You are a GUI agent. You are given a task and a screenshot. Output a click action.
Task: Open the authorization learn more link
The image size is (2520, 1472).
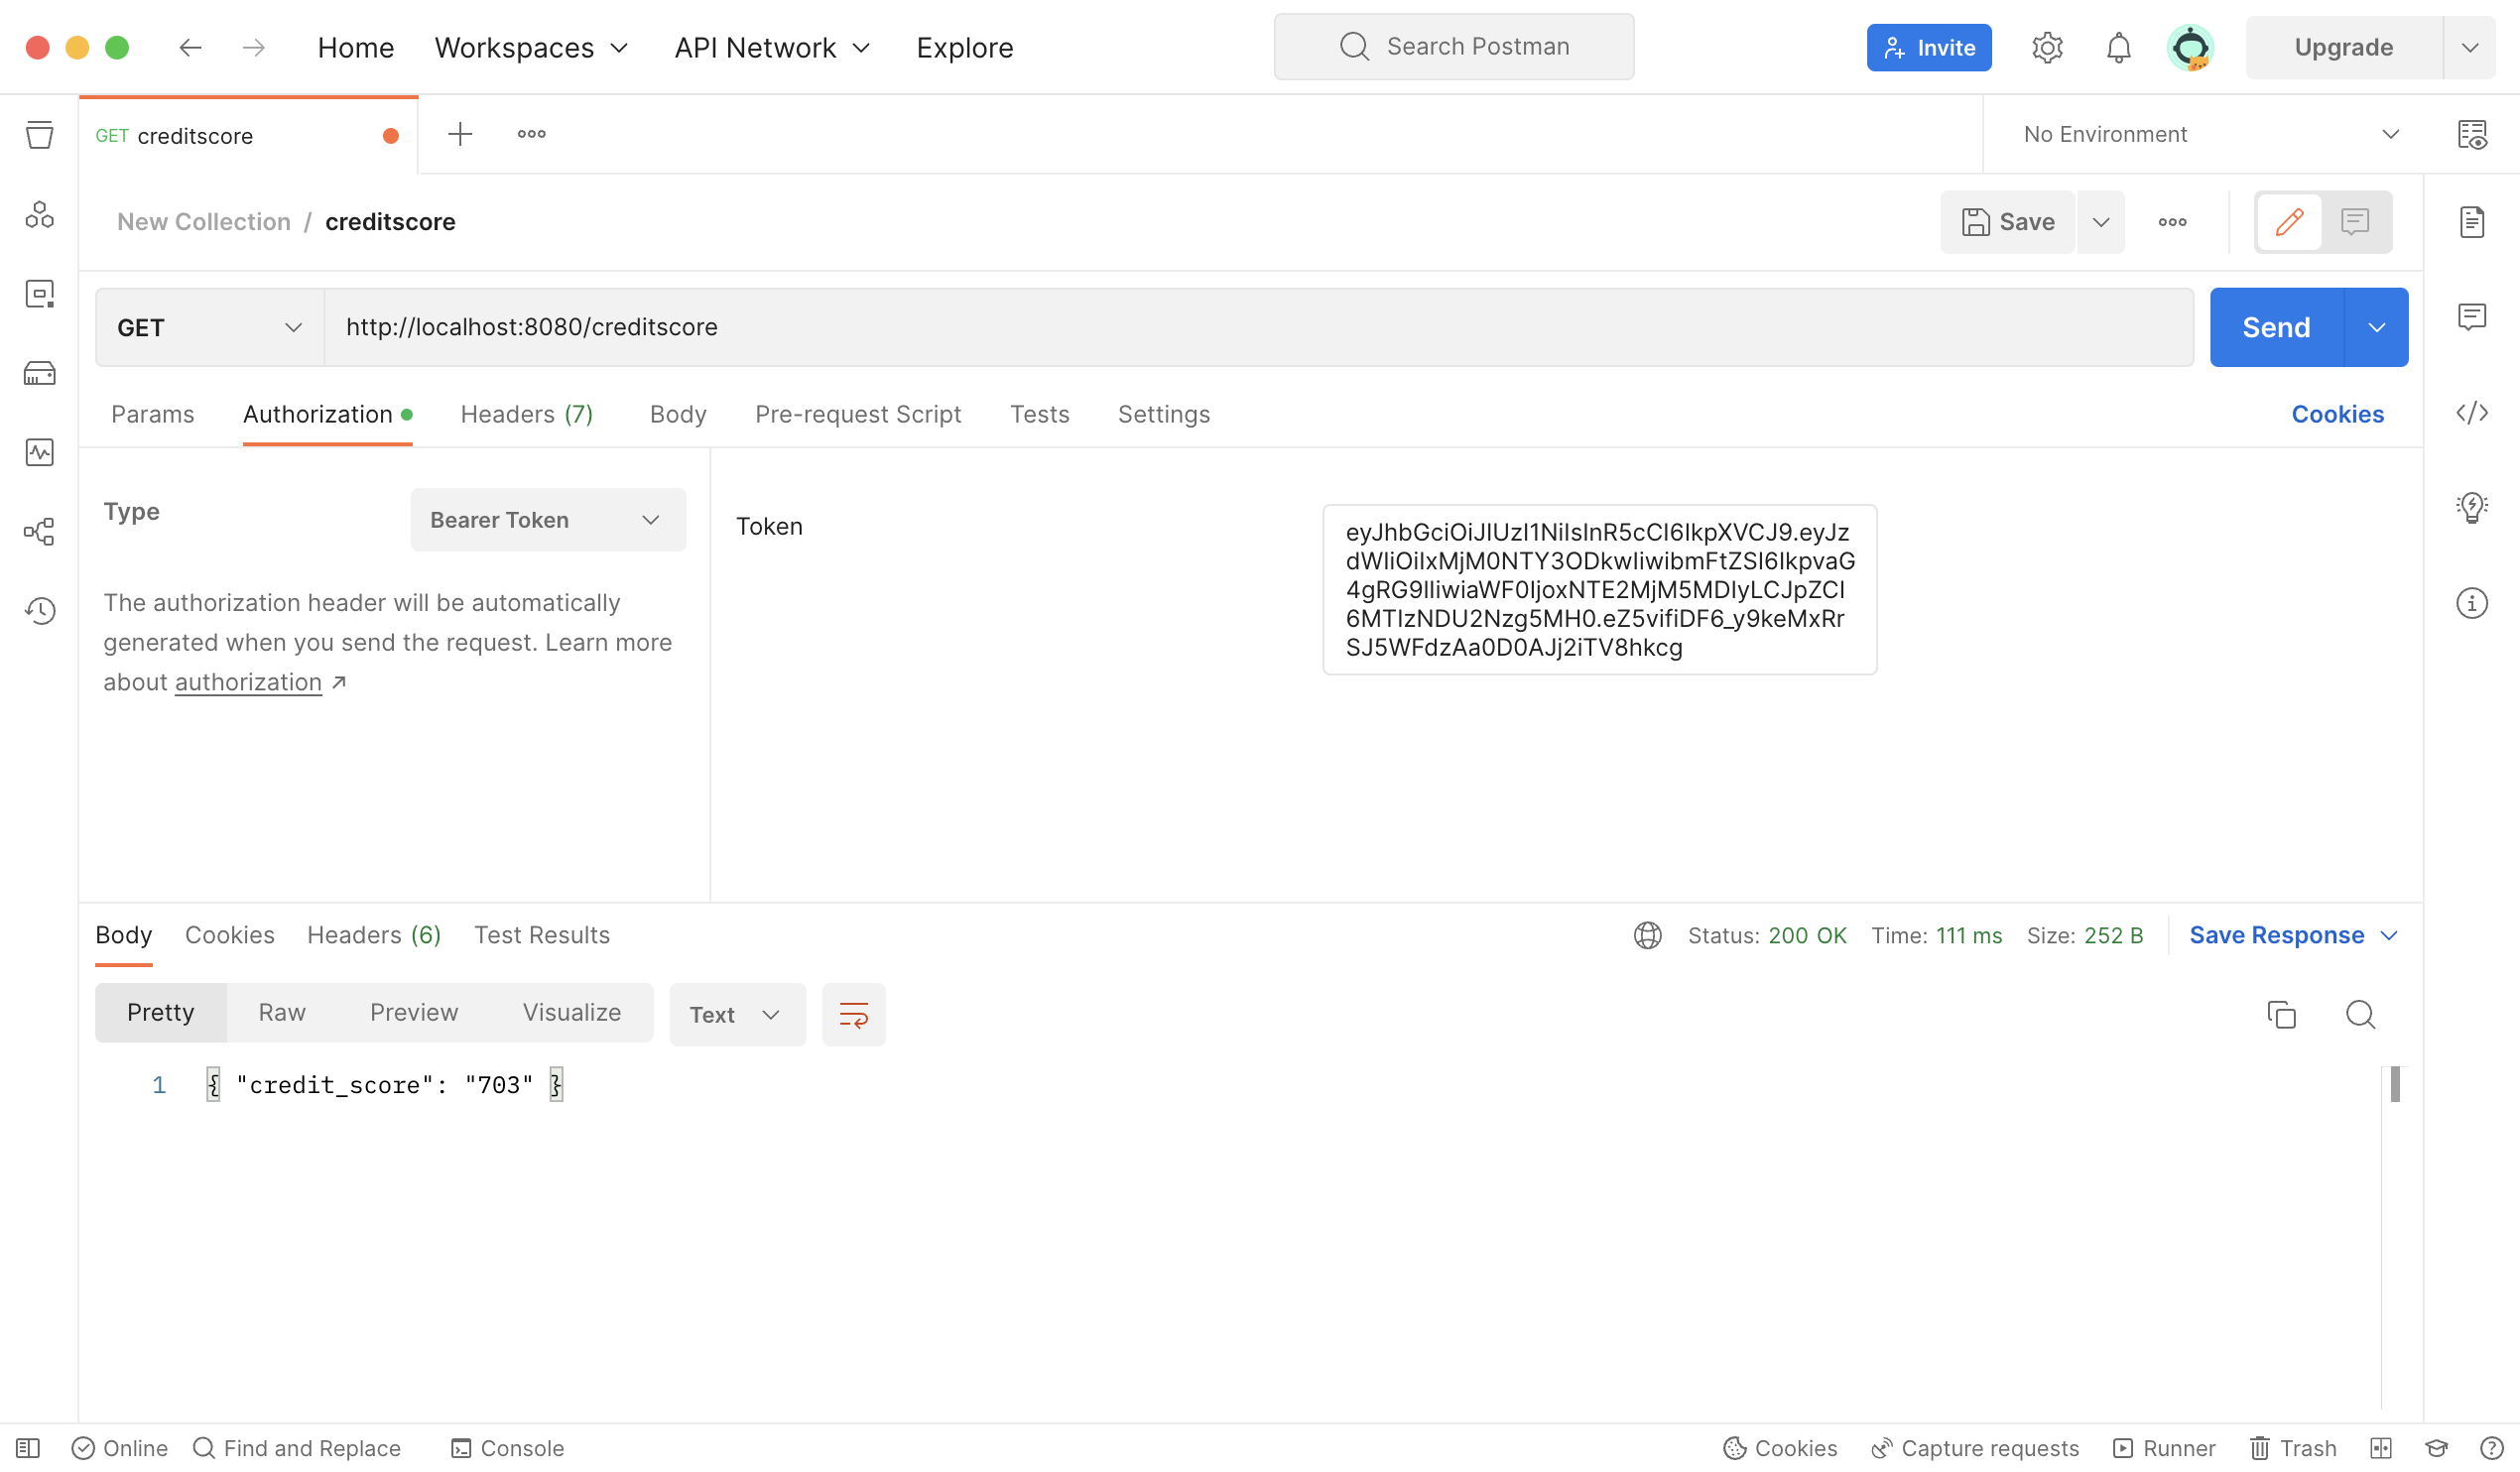tap(248, 682)
